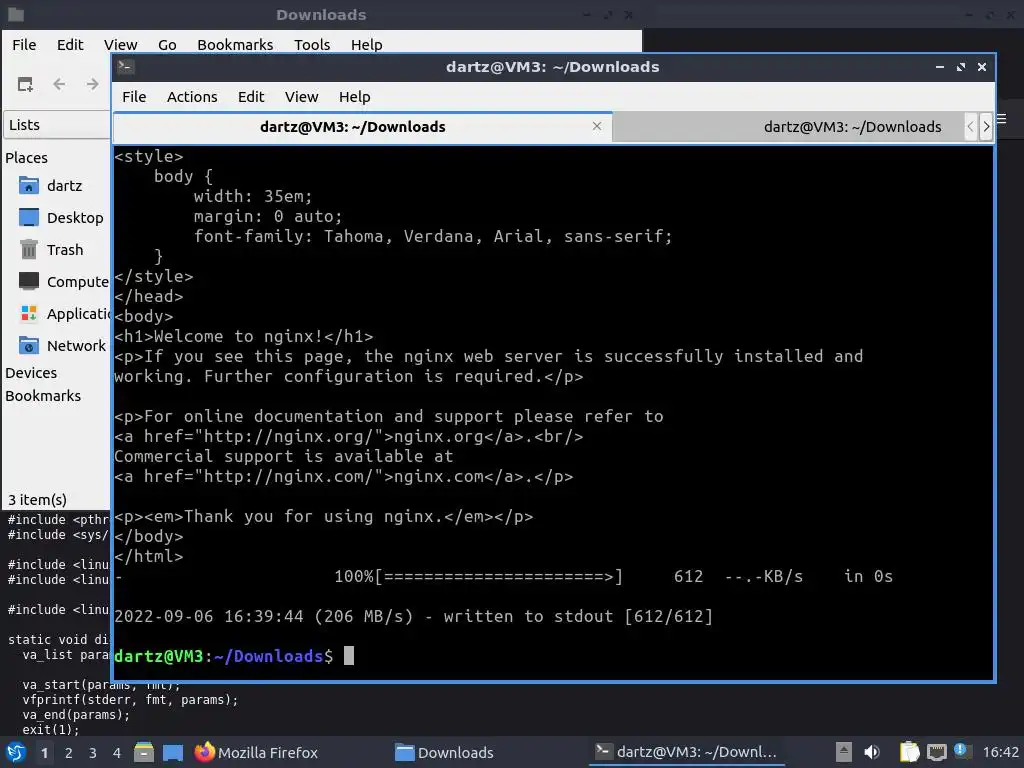
Task: Click the new tab icon in file manager
Action: coord(25,84)
